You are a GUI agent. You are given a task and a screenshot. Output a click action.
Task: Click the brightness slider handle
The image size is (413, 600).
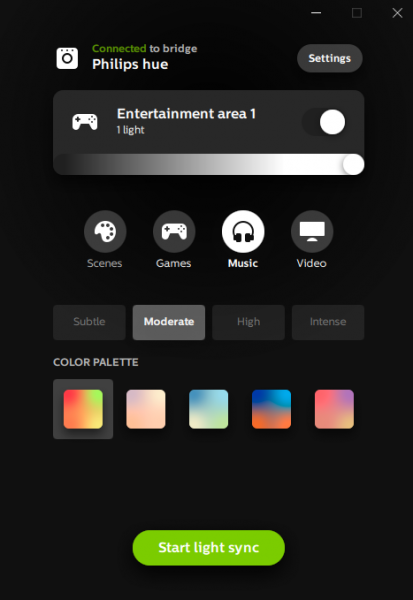click(353, 165)
